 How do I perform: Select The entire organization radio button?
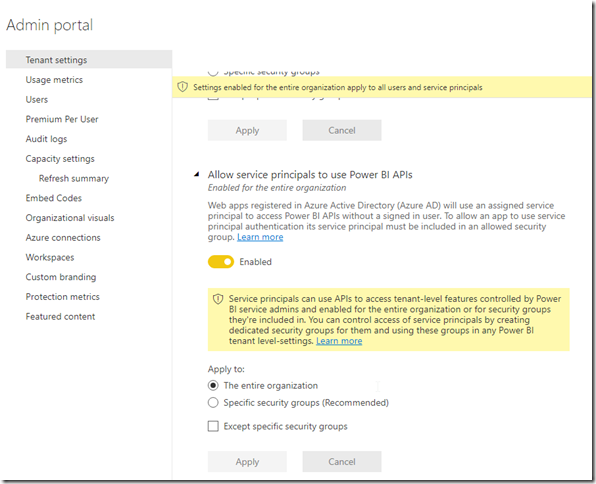213,386
